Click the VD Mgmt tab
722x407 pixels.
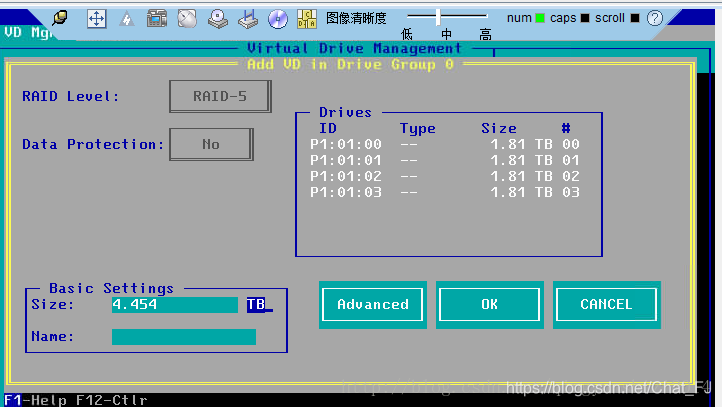tap(28, 32)
